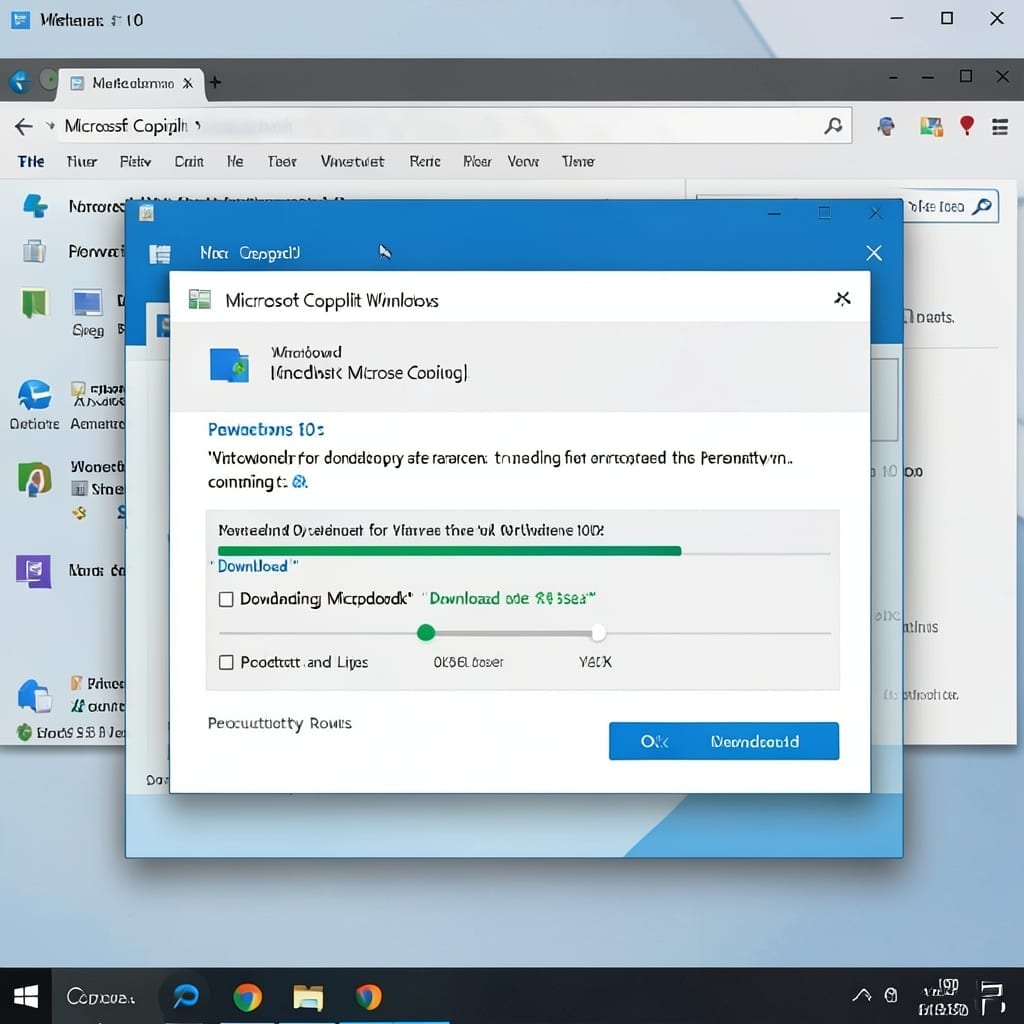Click the Firefox icon on the taskbar

click(369, 997)
